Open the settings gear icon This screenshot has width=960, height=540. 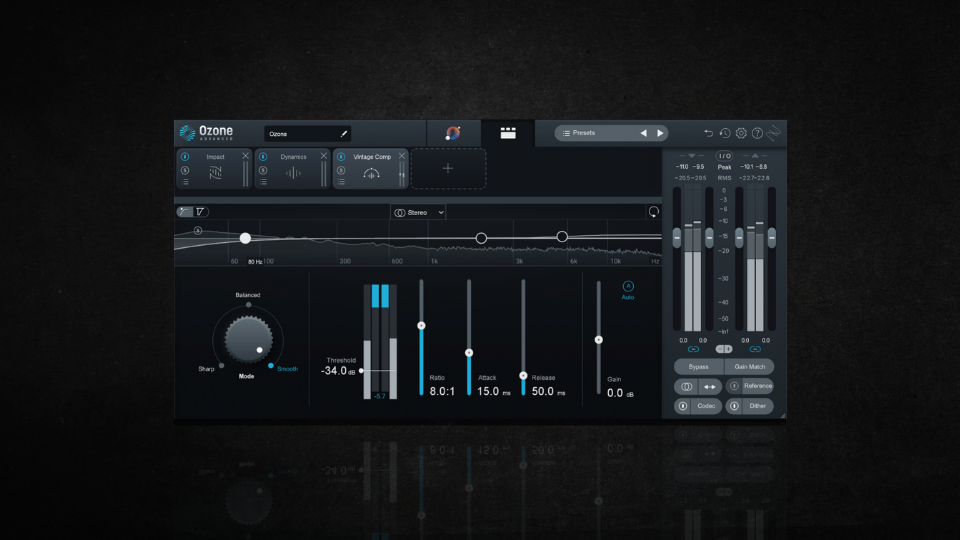(741, 133)
